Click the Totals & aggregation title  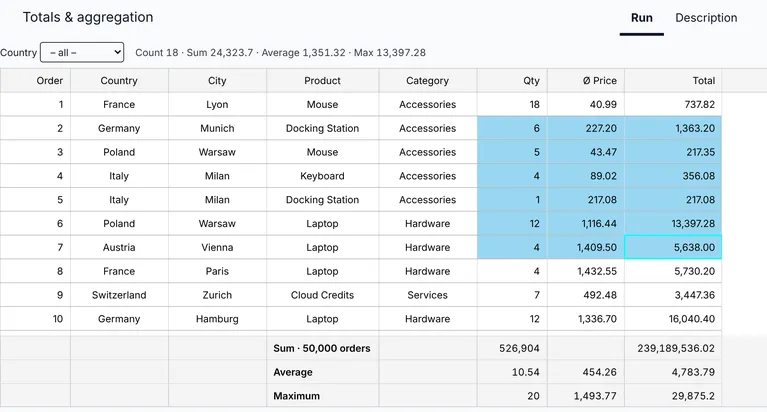tap(88, 17)
